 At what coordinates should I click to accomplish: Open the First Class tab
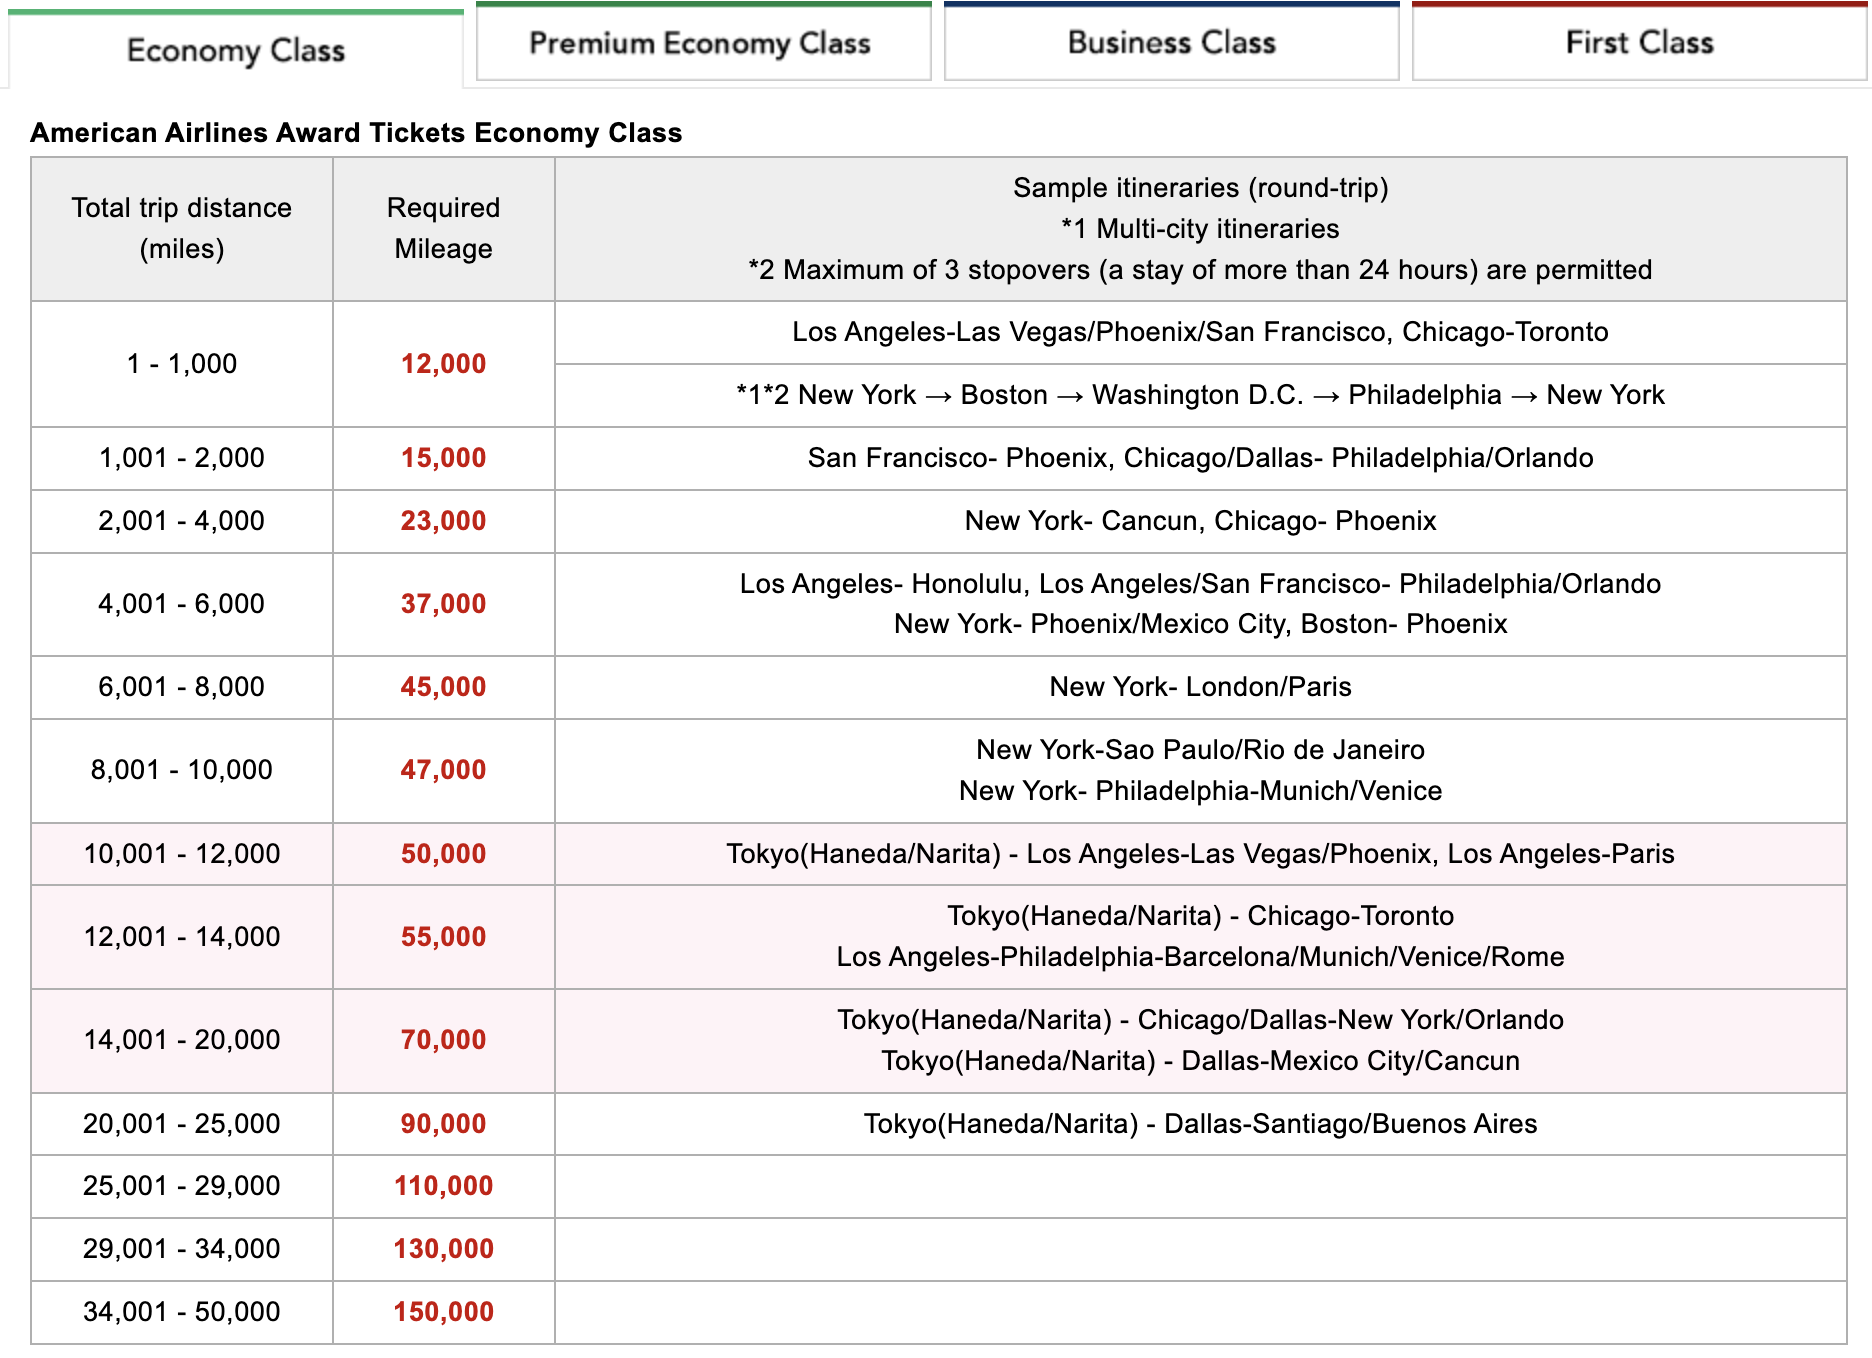(x=1639, y=42)
